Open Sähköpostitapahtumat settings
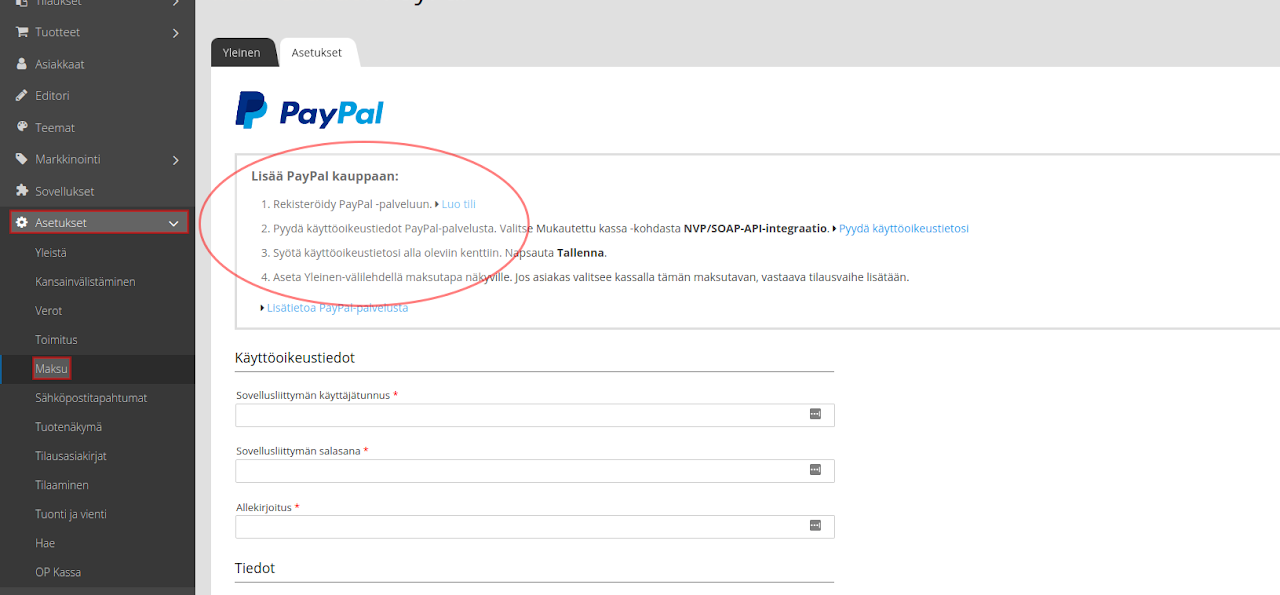The image size is (1280, 595). click(x=91, y=398)
